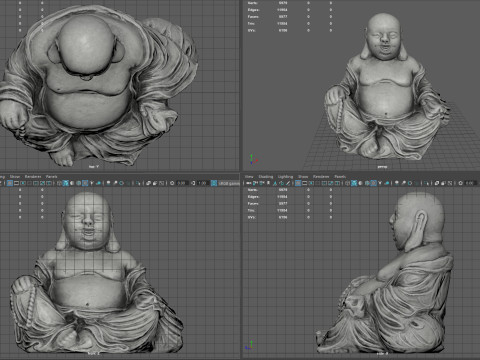Select Wireframe shading icon in side view toolbar
Viewport: 480px width, 360px height.
347,183
